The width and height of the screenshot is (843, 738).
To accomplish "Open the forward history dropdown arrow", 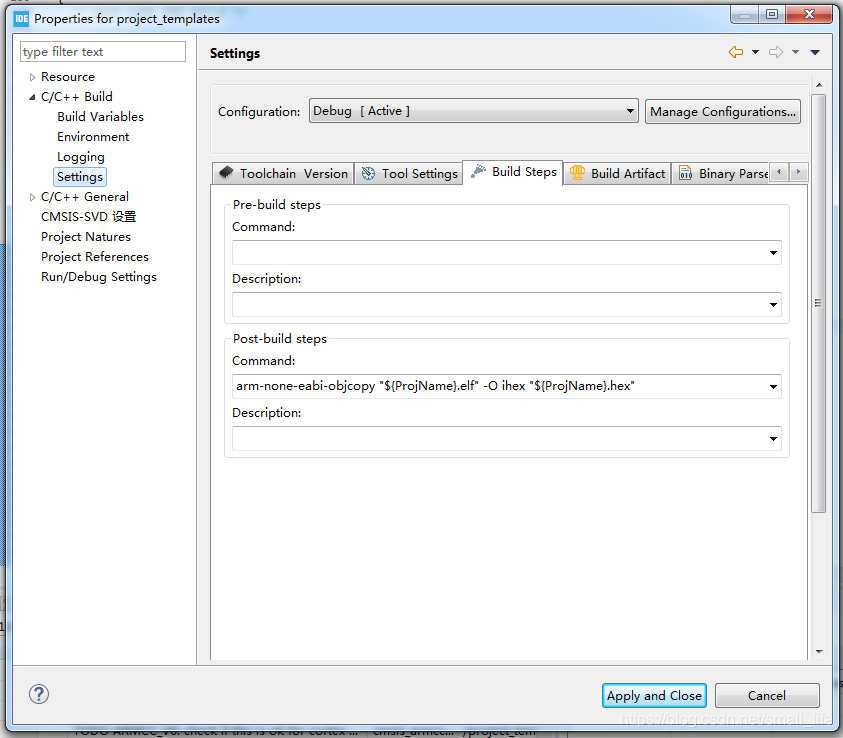I will [x=795, y=52].
